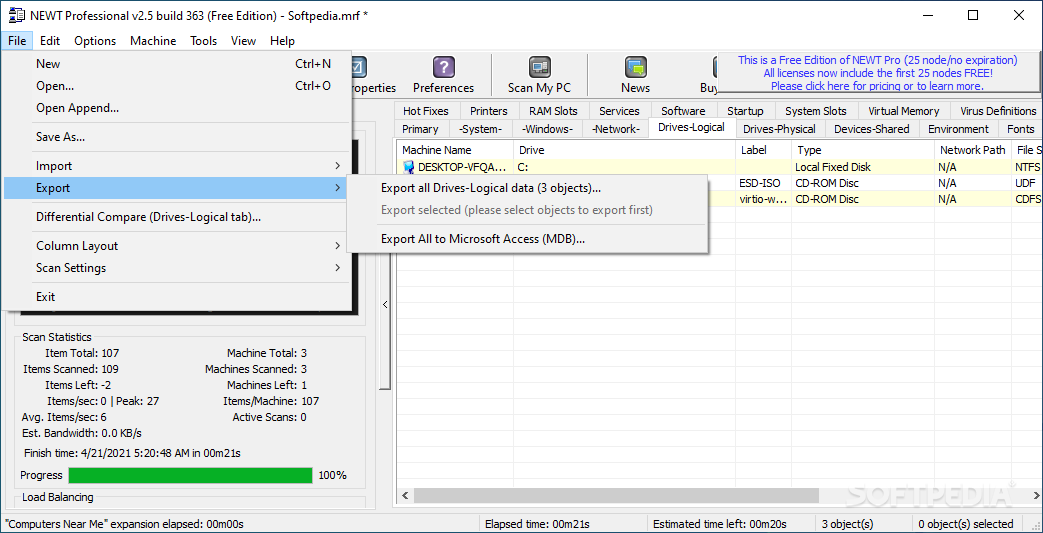Open Differential Compare (Drives-Logical tab)...
This screenshot has width=1043, height=533.
(x=176, y=217)
